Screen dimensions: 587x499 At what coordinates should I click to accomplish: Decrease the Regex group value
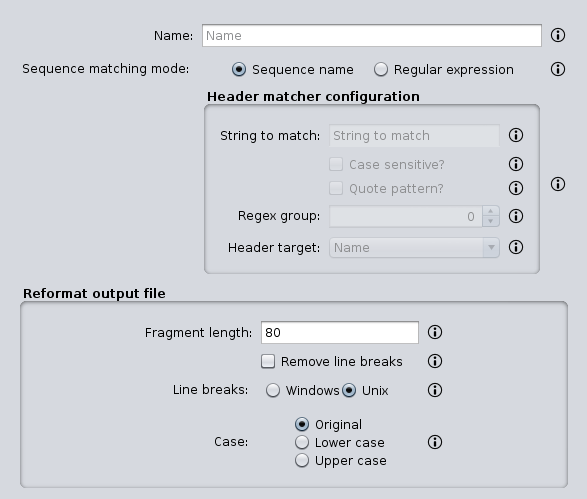(491, 221)
